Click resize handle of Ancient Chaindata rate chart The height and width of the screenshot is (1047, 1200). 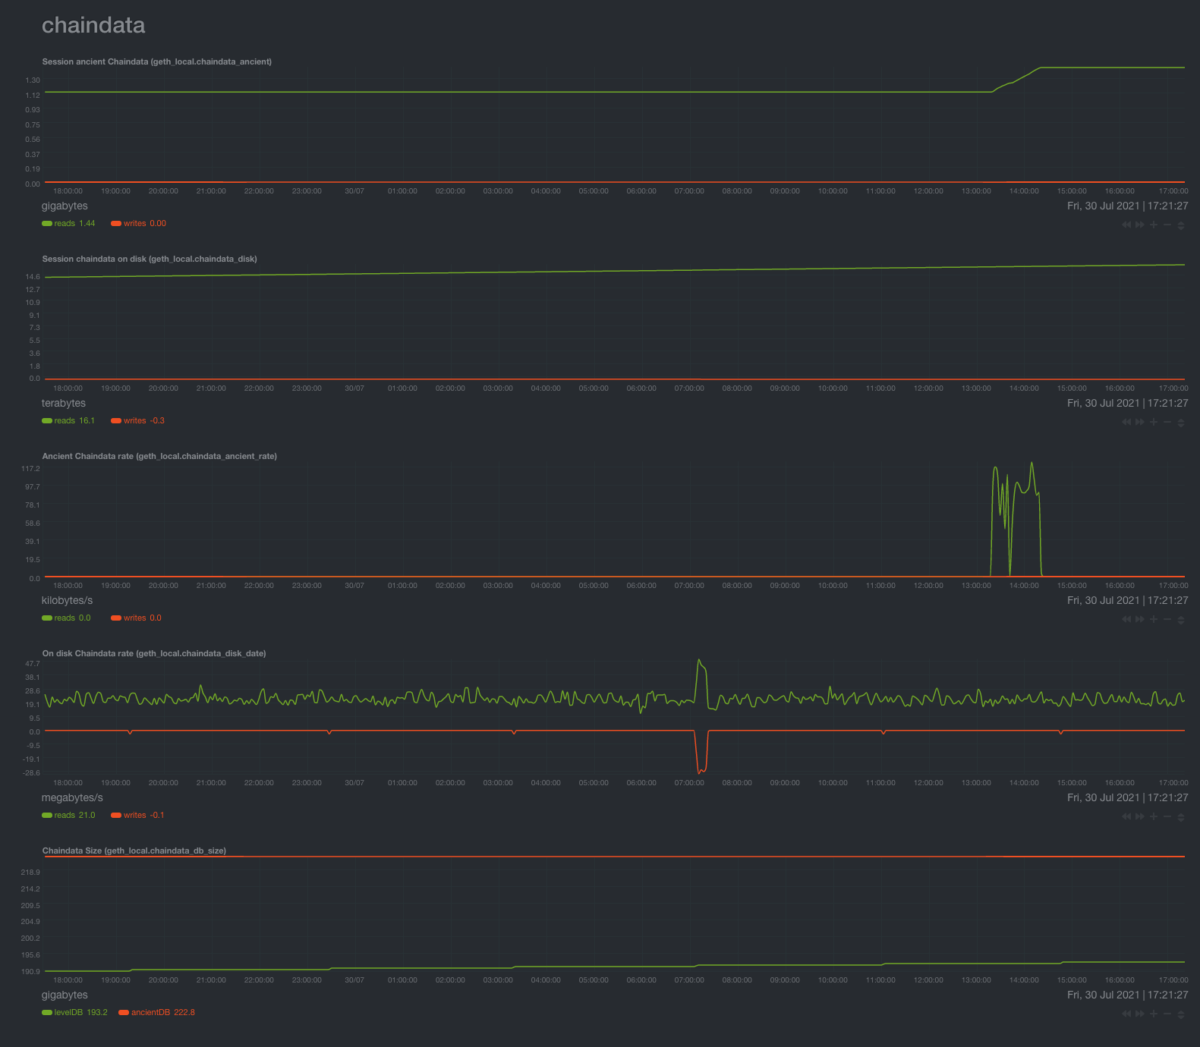[1181, 619]
